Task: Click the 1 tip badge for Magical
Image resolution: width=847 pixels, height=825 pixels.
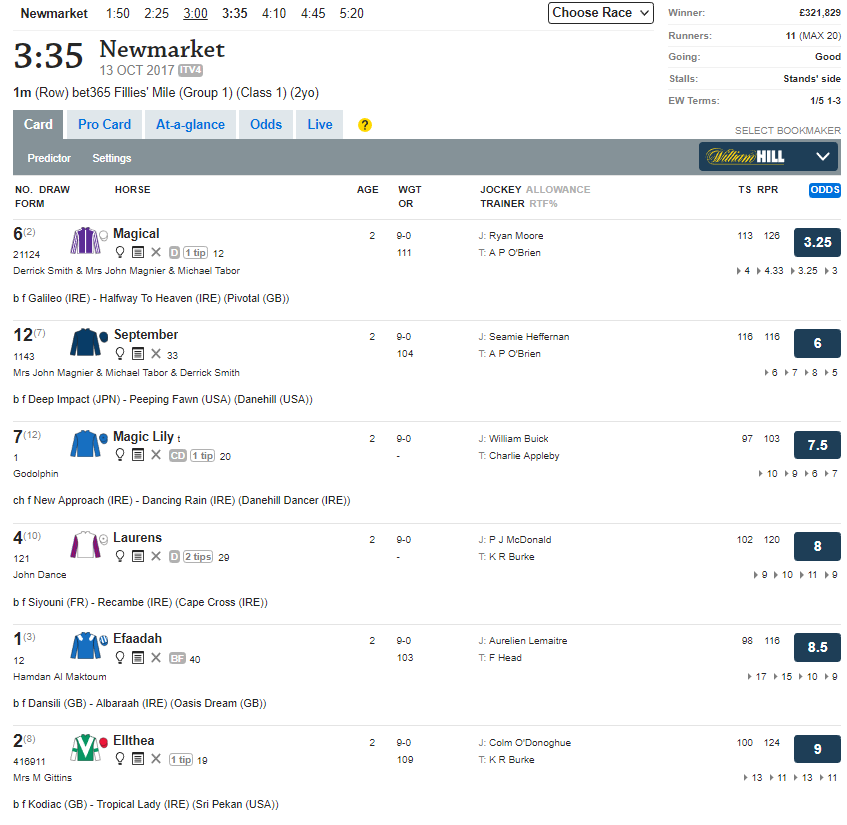Action: [196, 253]
